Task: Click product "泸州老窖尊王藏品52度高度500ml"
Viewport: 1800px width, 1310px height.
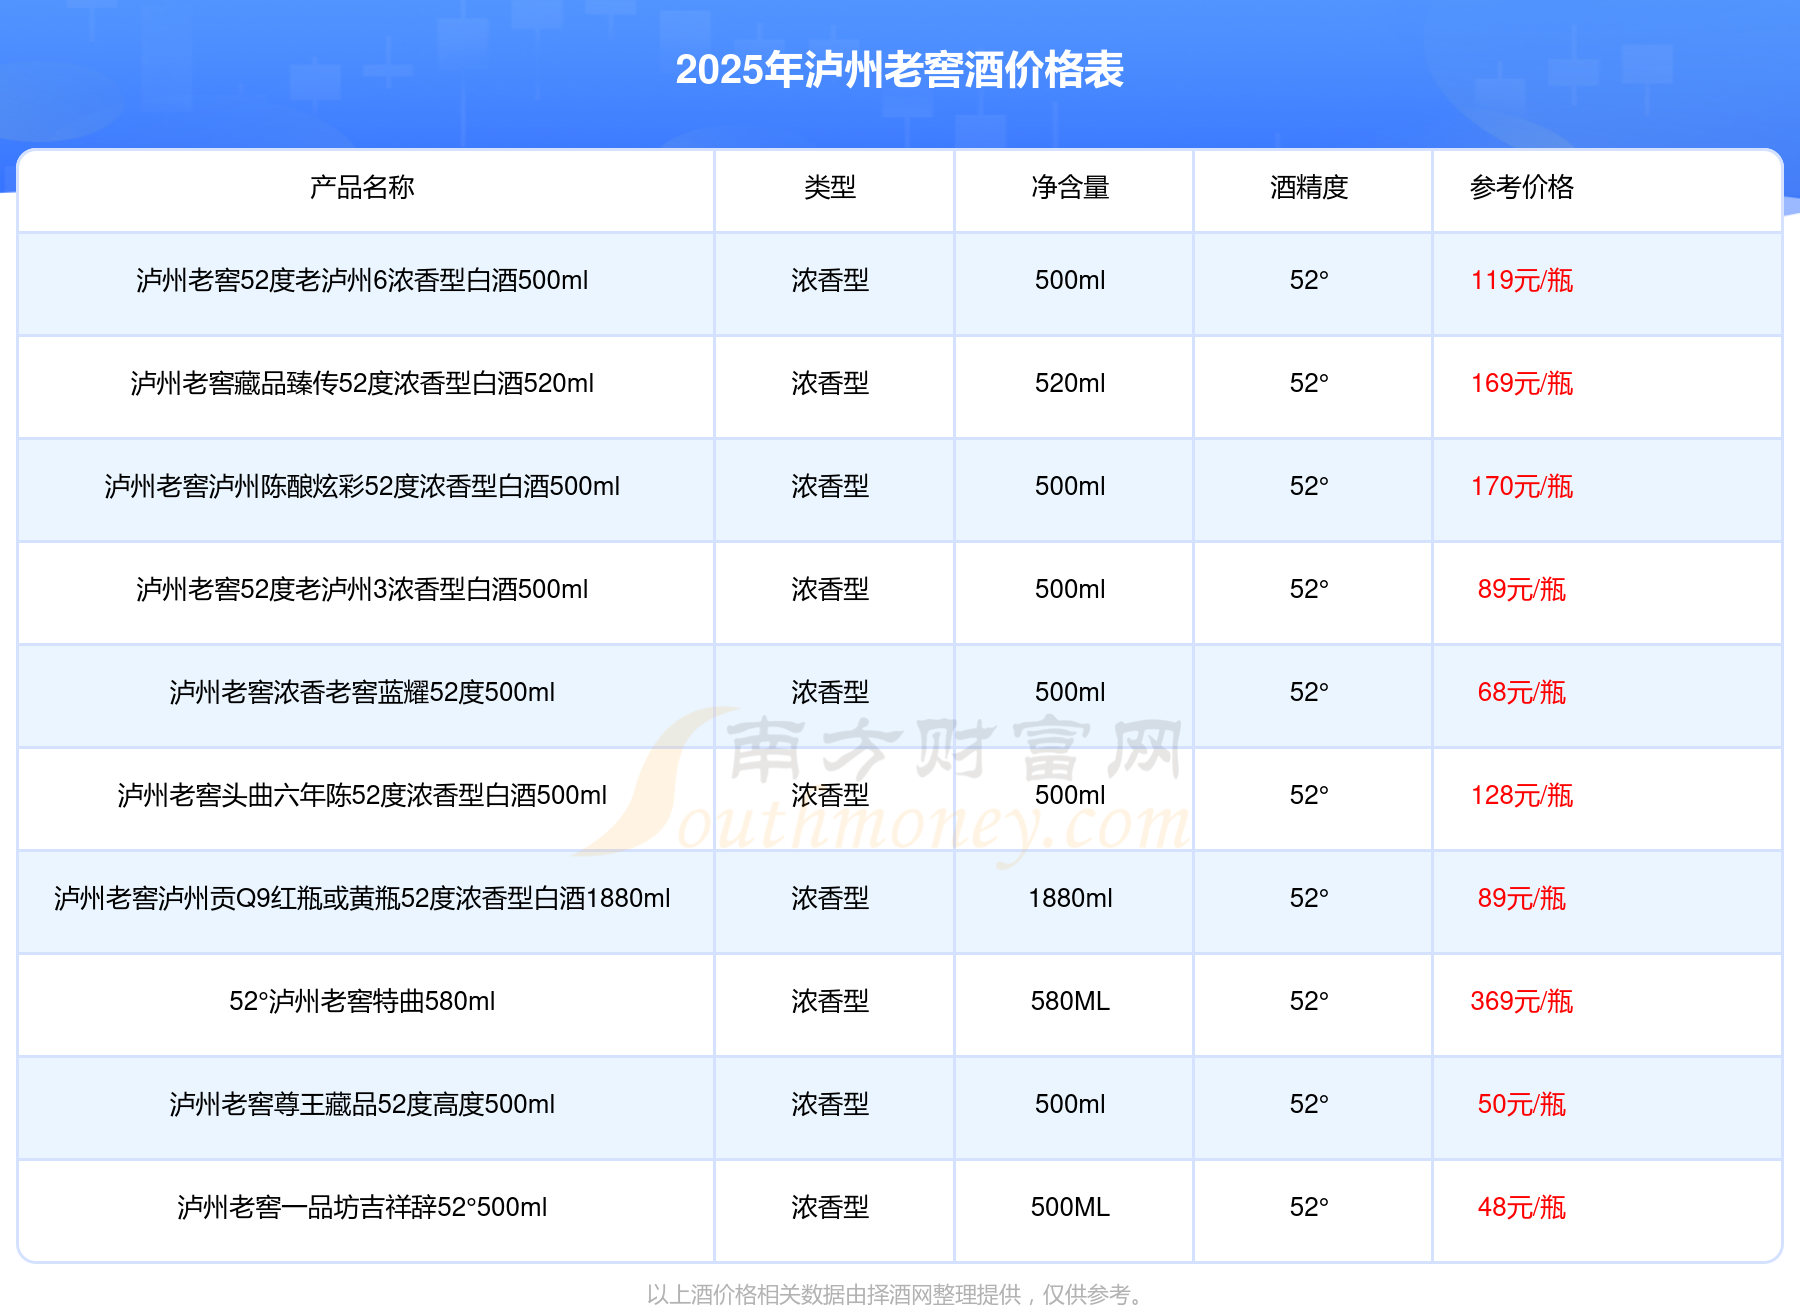Action: click(x=362, y=1104)
